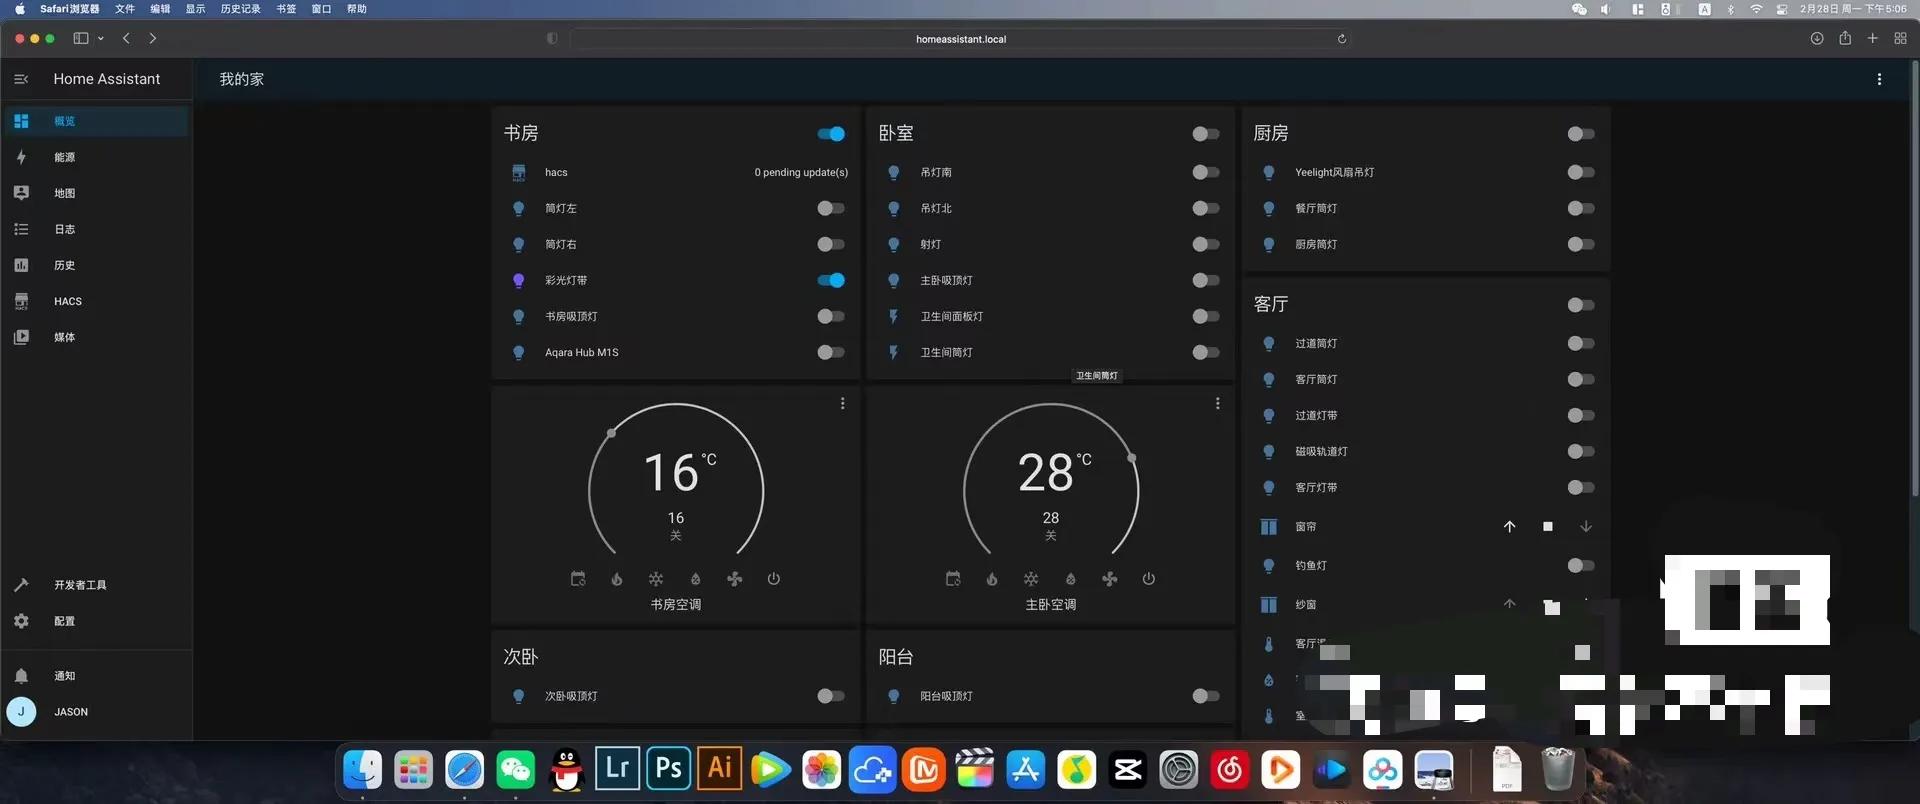Toggle the 卧室 group header switch
1920x804 pixels.
(x=1205, y=134)
